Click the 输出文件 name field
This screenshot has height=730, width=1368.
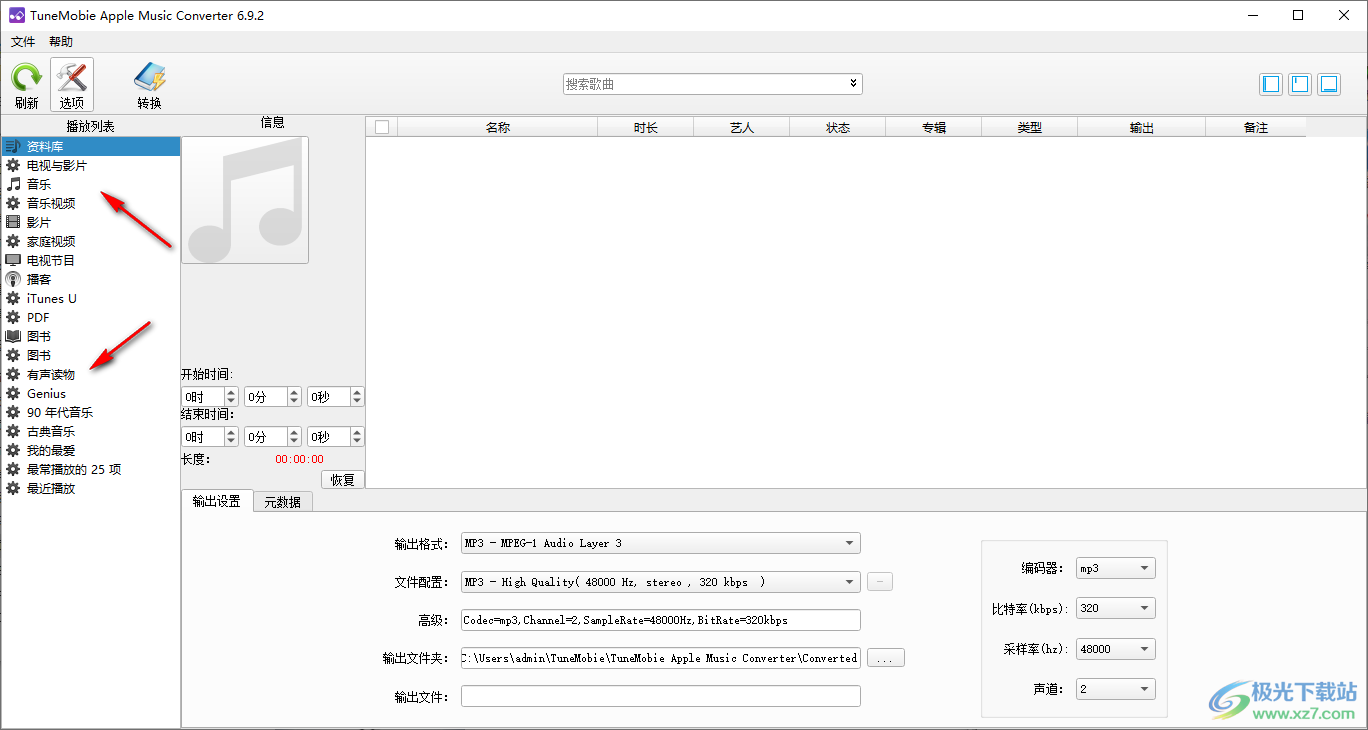click(x=661, y=696)
